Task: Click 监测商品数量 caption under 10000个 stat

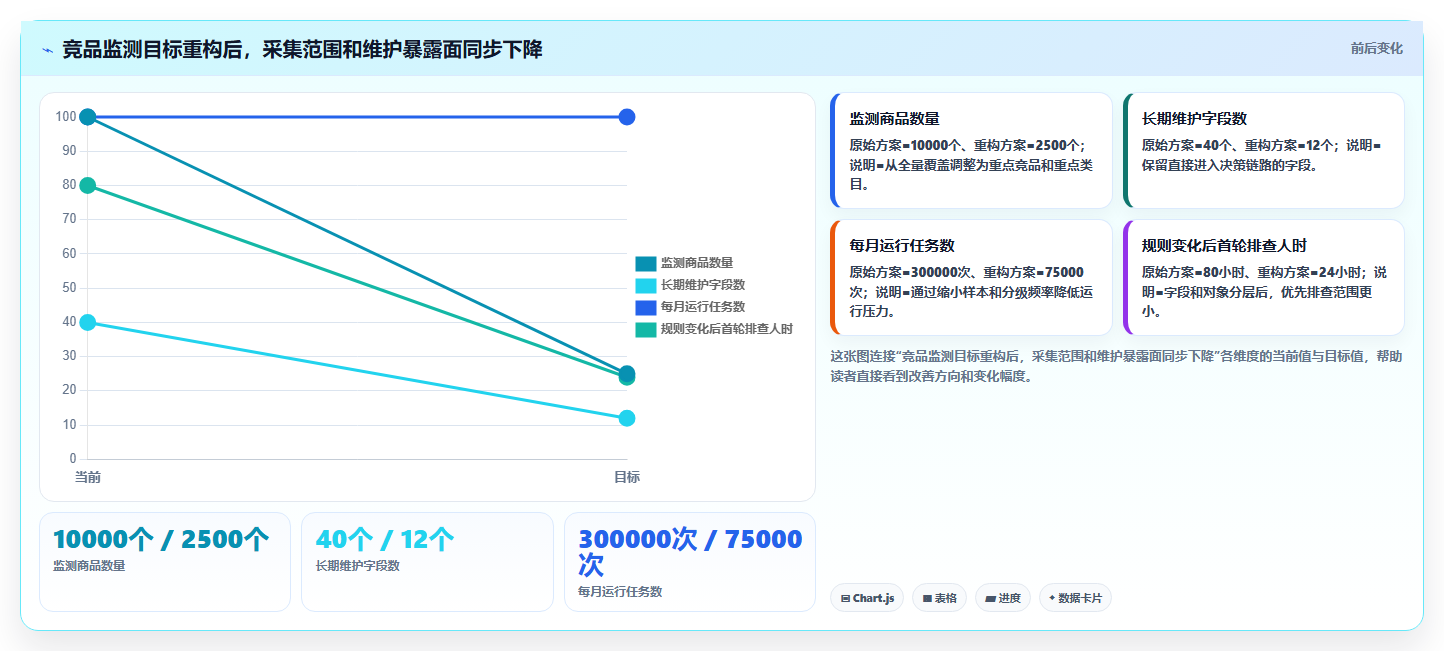Action: pyautogui.click(x=89, y=566)
